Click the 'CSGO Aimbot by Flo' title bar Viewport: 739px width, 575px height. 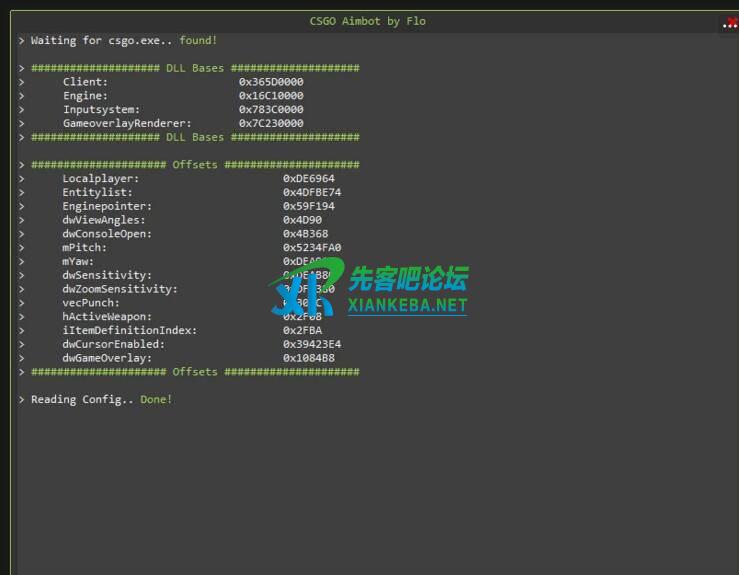pyautogui.click(x=368, y=21)
